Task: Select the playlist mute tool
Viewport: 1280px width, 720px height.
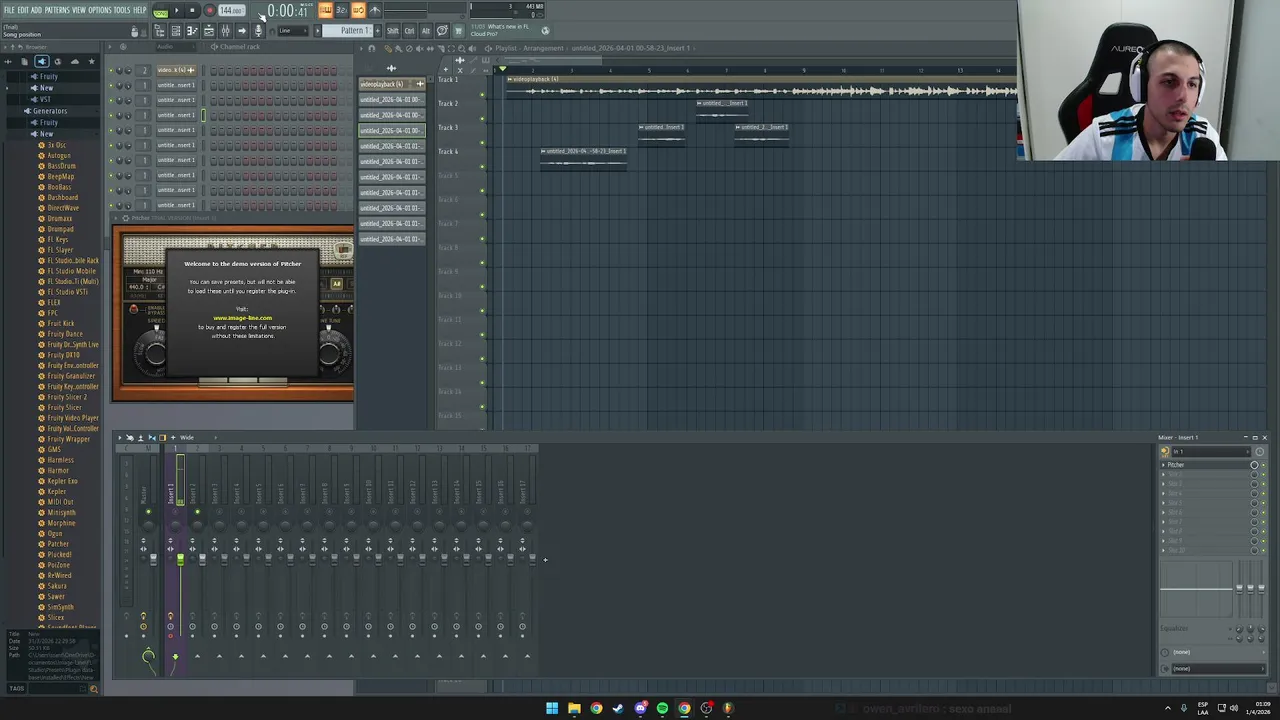Action: click(418, 48)
